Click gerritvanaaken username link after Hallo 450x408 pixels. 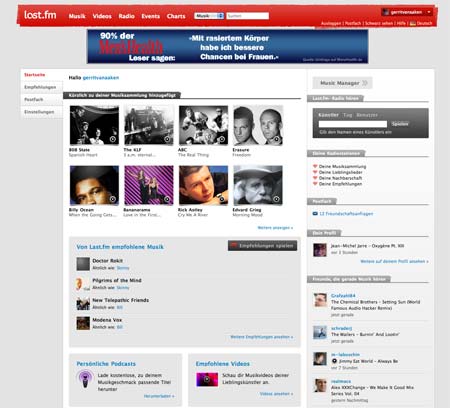point(101,78)
